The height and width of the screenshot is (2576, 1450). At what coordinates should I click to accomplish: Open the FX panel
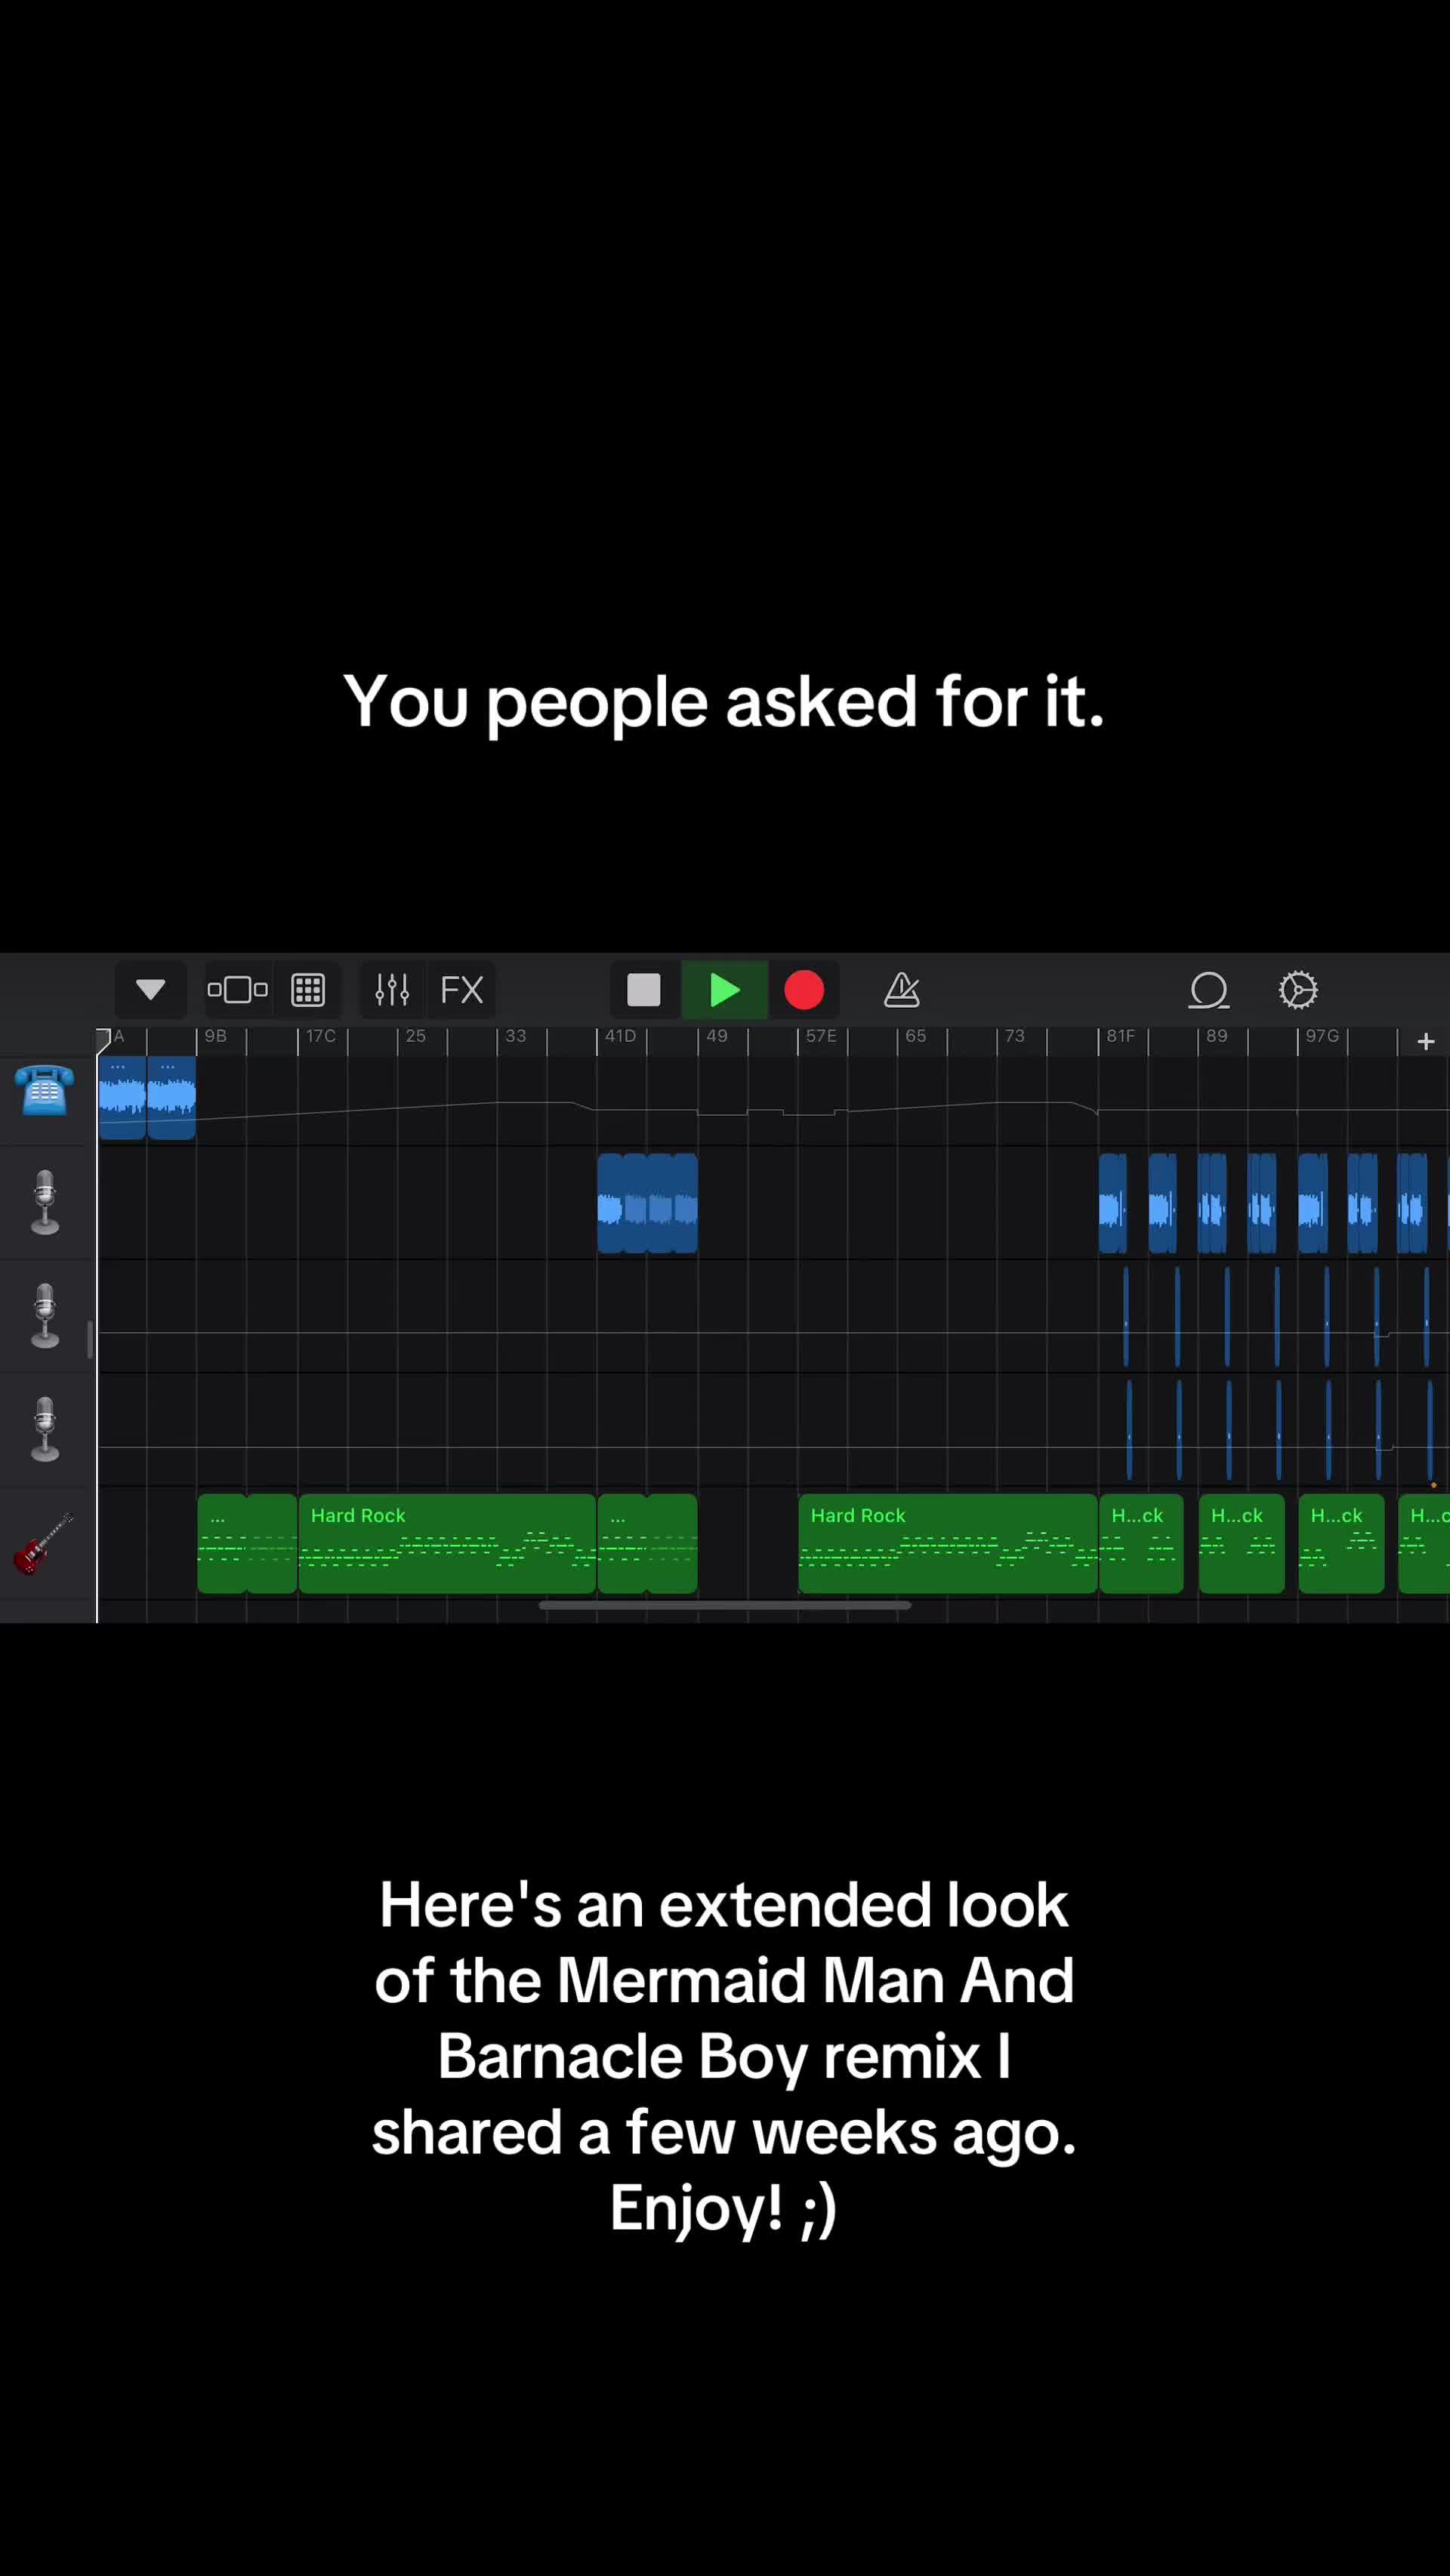click(x=461, y=990)
